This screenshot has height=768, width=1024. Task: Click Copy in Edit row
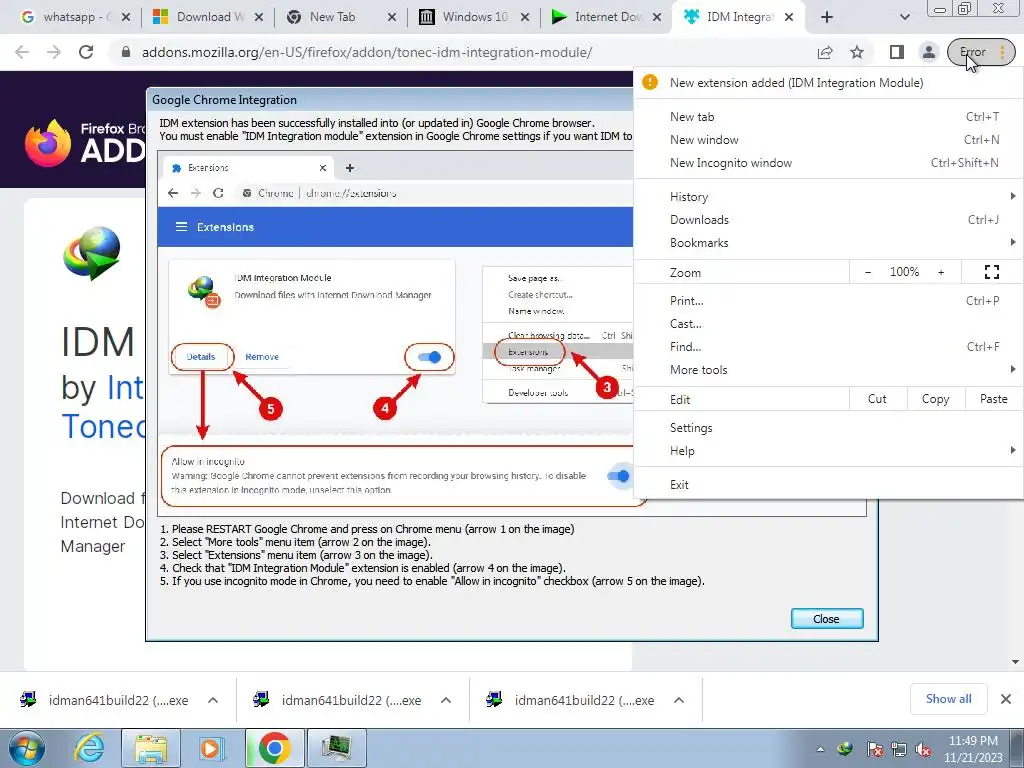click(935, 399)
